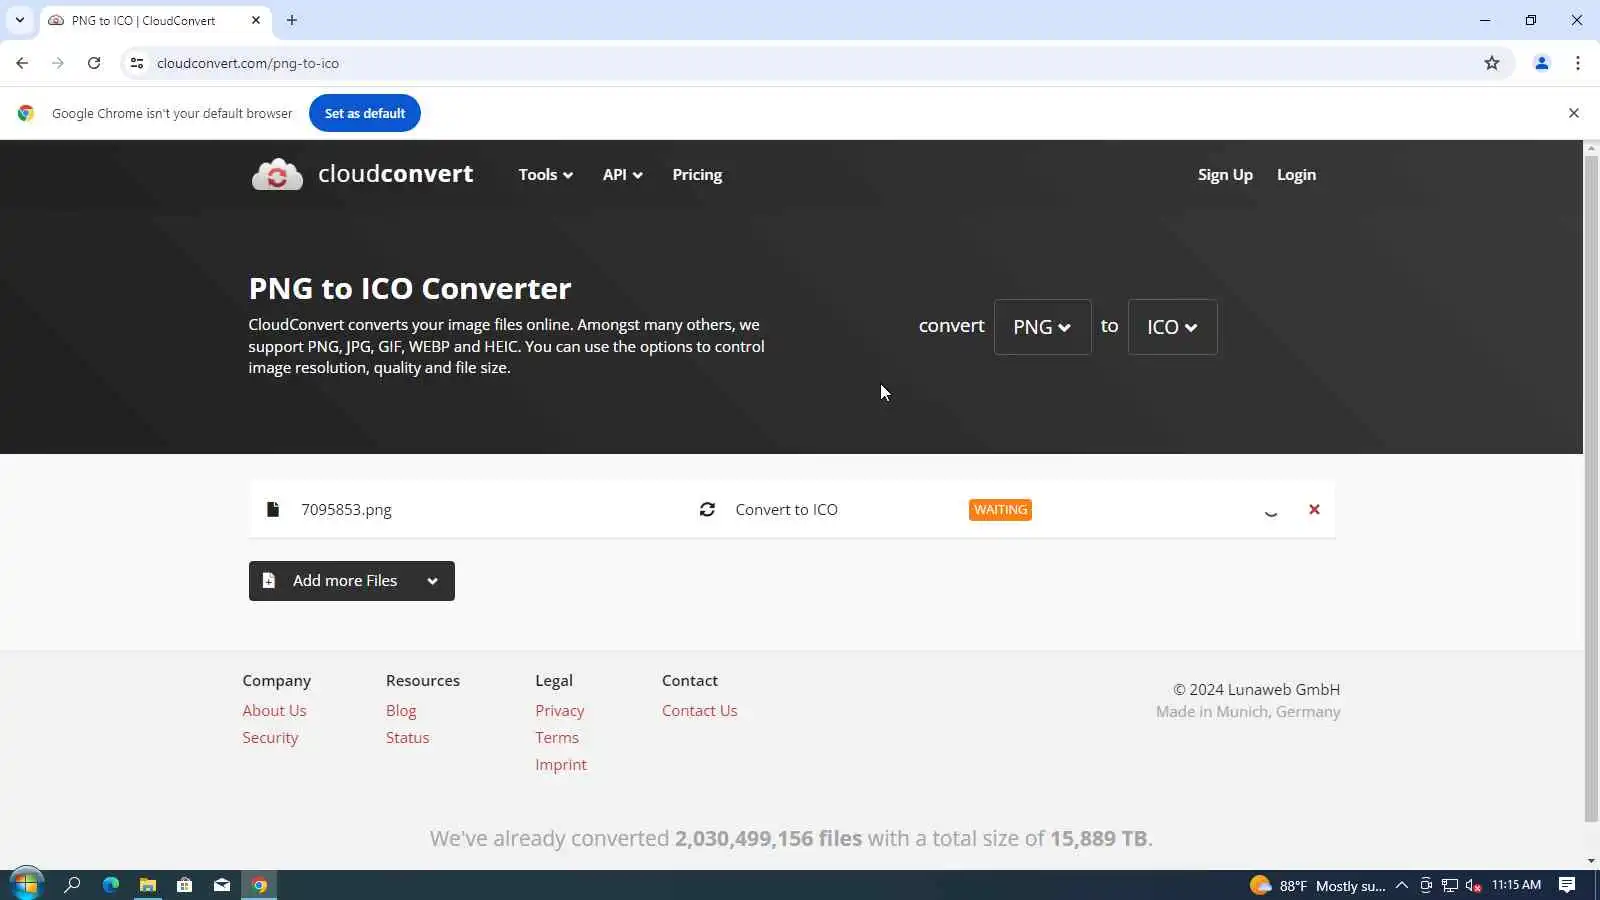Open Microsoft Store from the taskbar

(185, 885)
